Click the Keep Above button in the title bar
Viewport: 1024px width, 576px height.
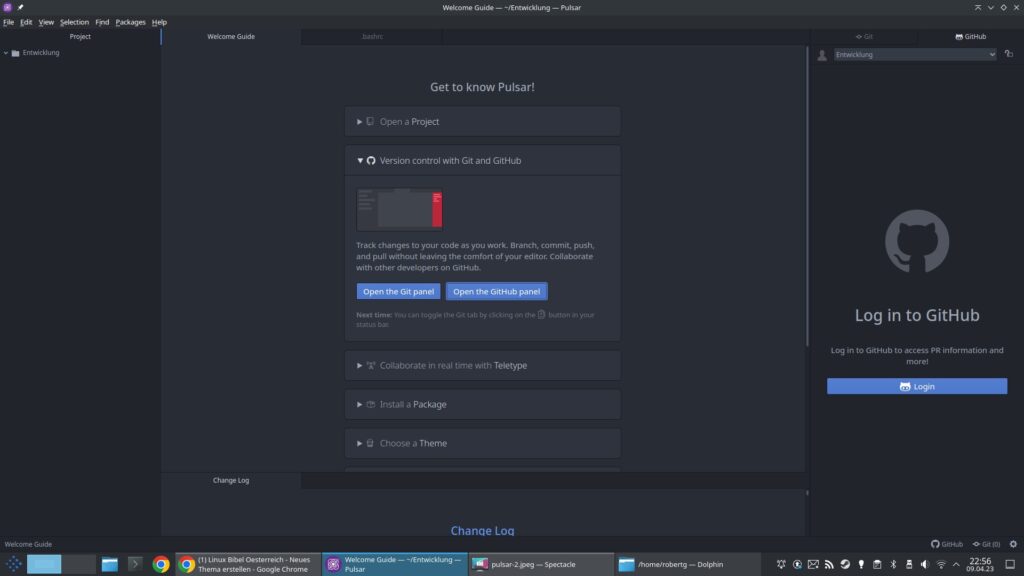978,7
